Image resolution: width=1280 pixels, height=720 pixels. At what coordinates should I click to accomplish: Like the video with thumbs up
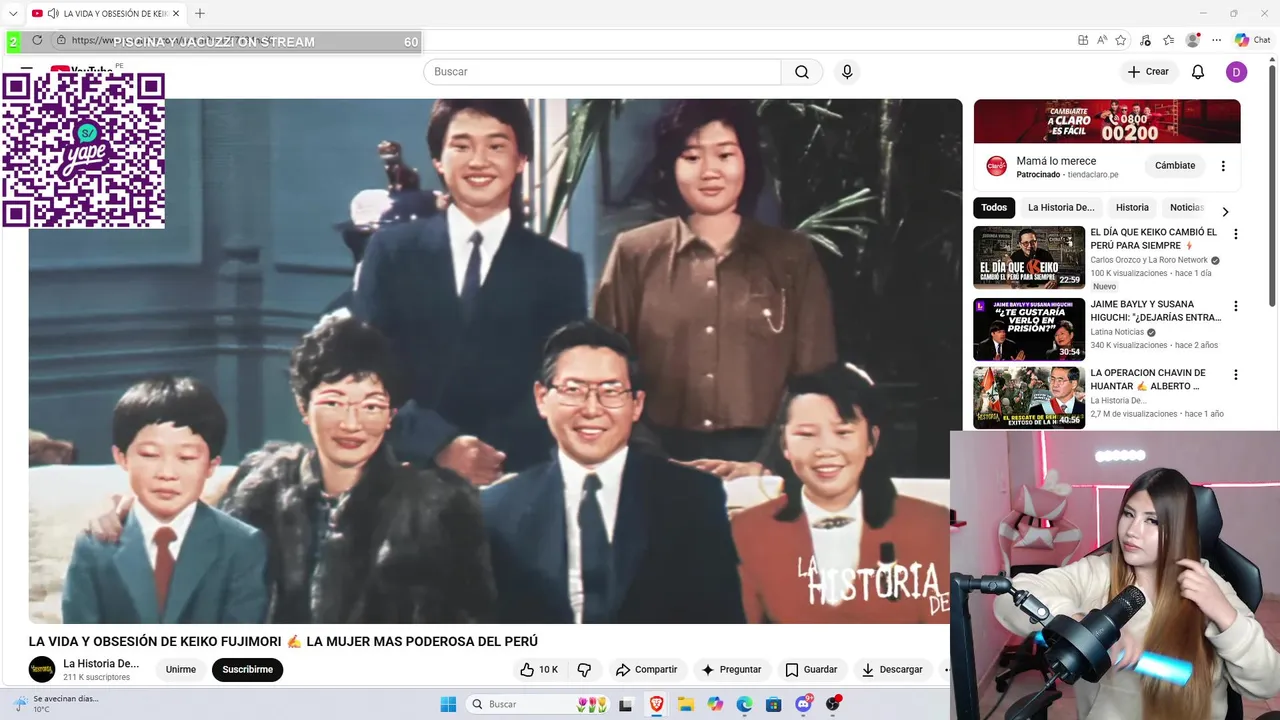click(538, 670)
